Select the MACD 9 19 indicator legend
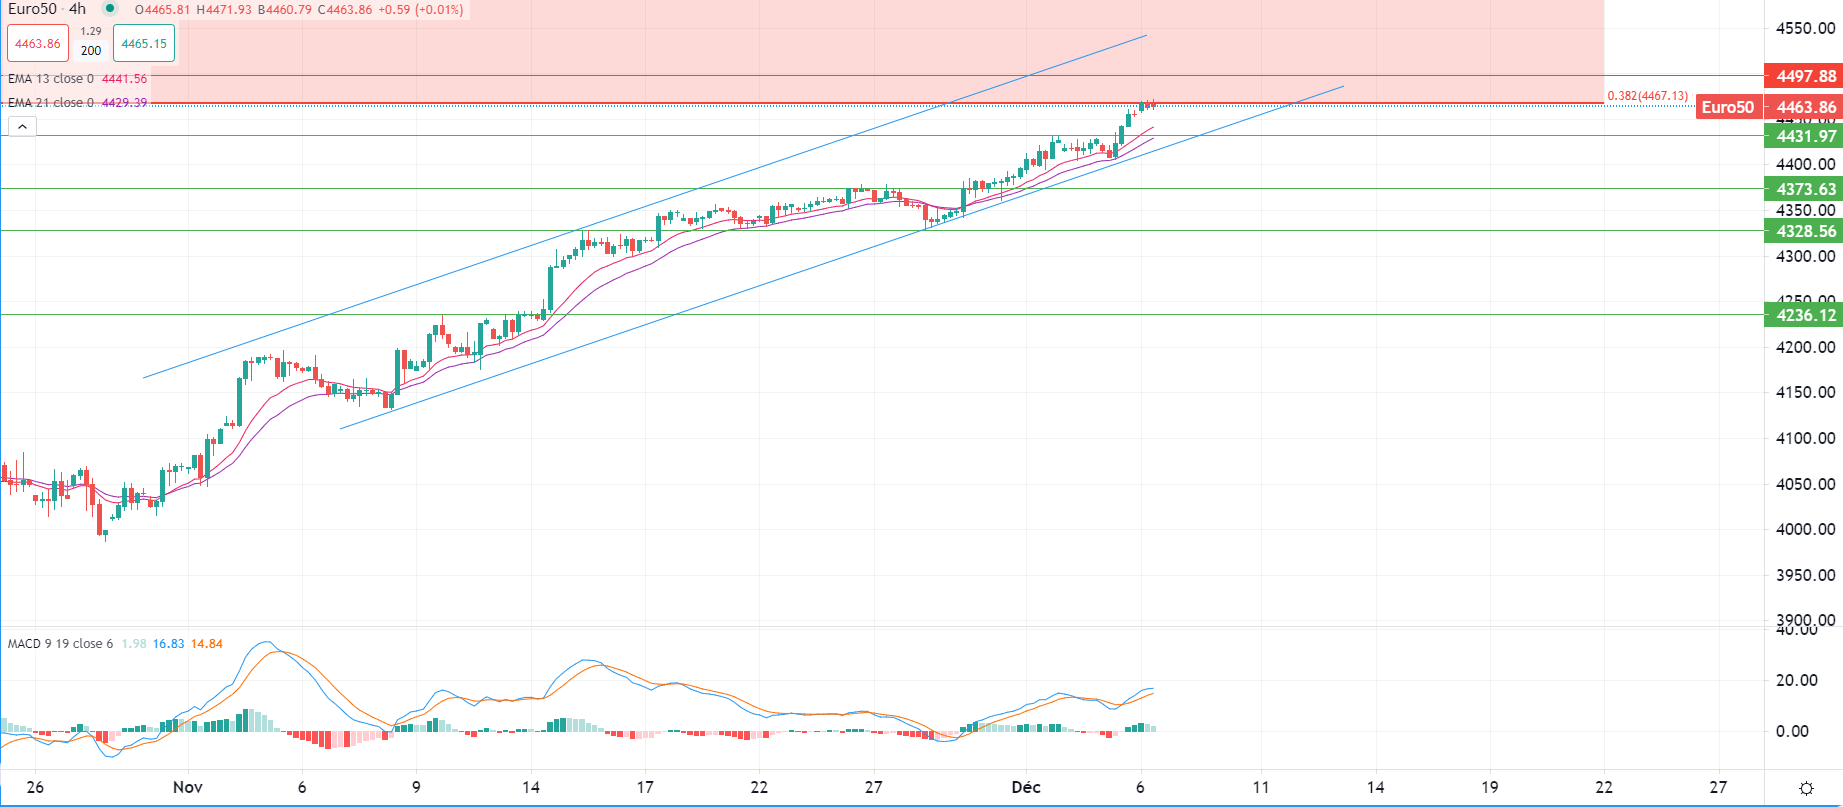This screenshot has width=1843, height=807. 60,644
